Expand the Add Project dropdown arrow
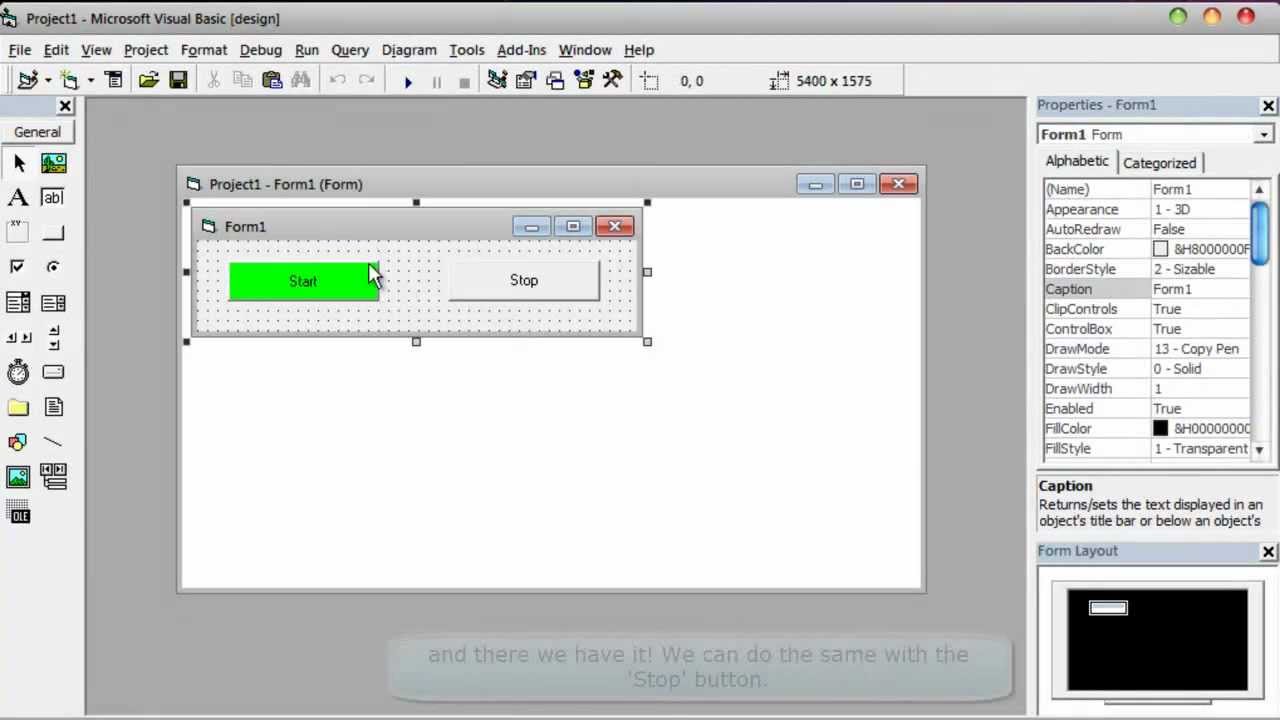The image size is (1280, 720). 47,81
